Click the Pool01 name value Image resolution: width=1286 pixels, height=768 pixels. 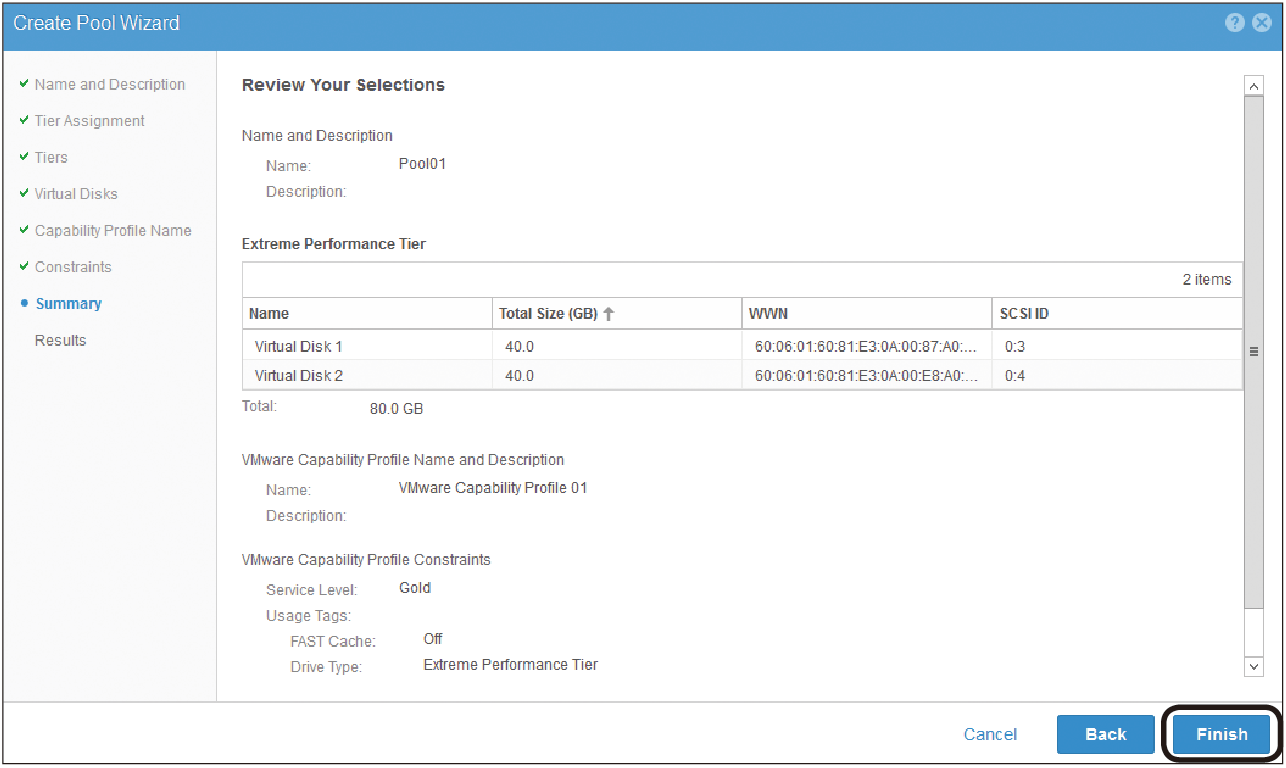(422, 164)
